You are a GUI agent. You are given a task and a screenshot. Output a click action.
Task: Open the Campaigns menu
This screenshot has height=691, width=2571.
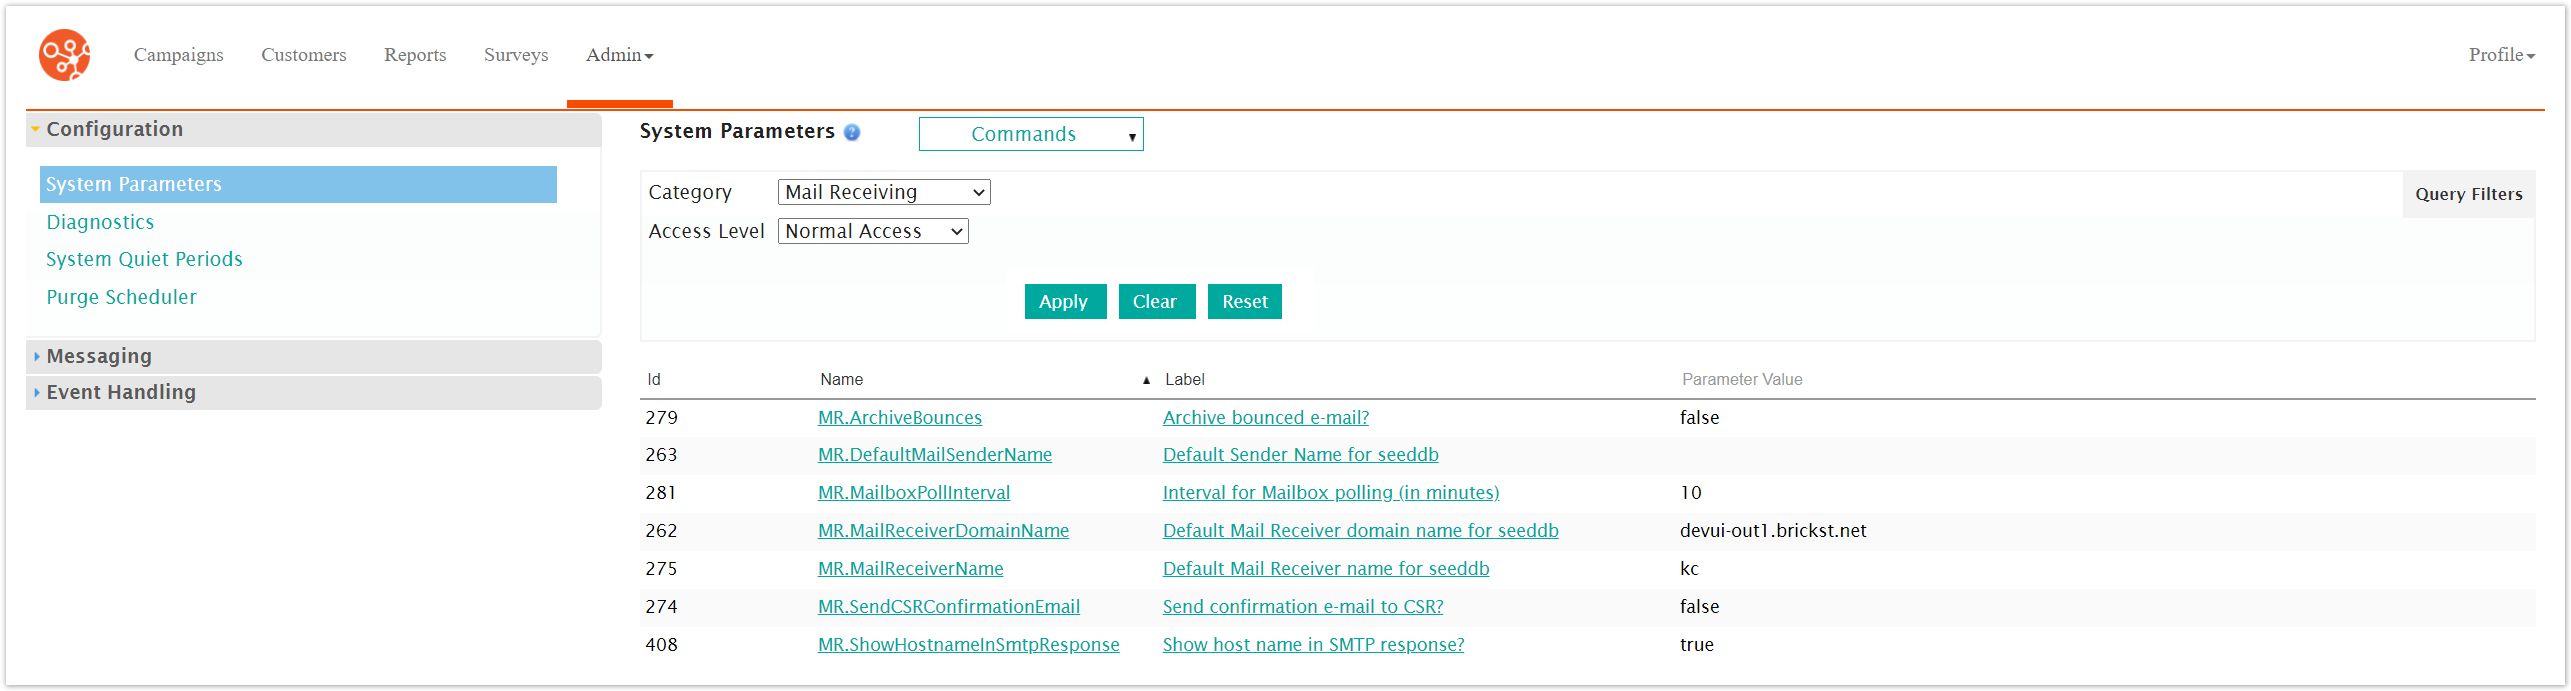[179, 55]
